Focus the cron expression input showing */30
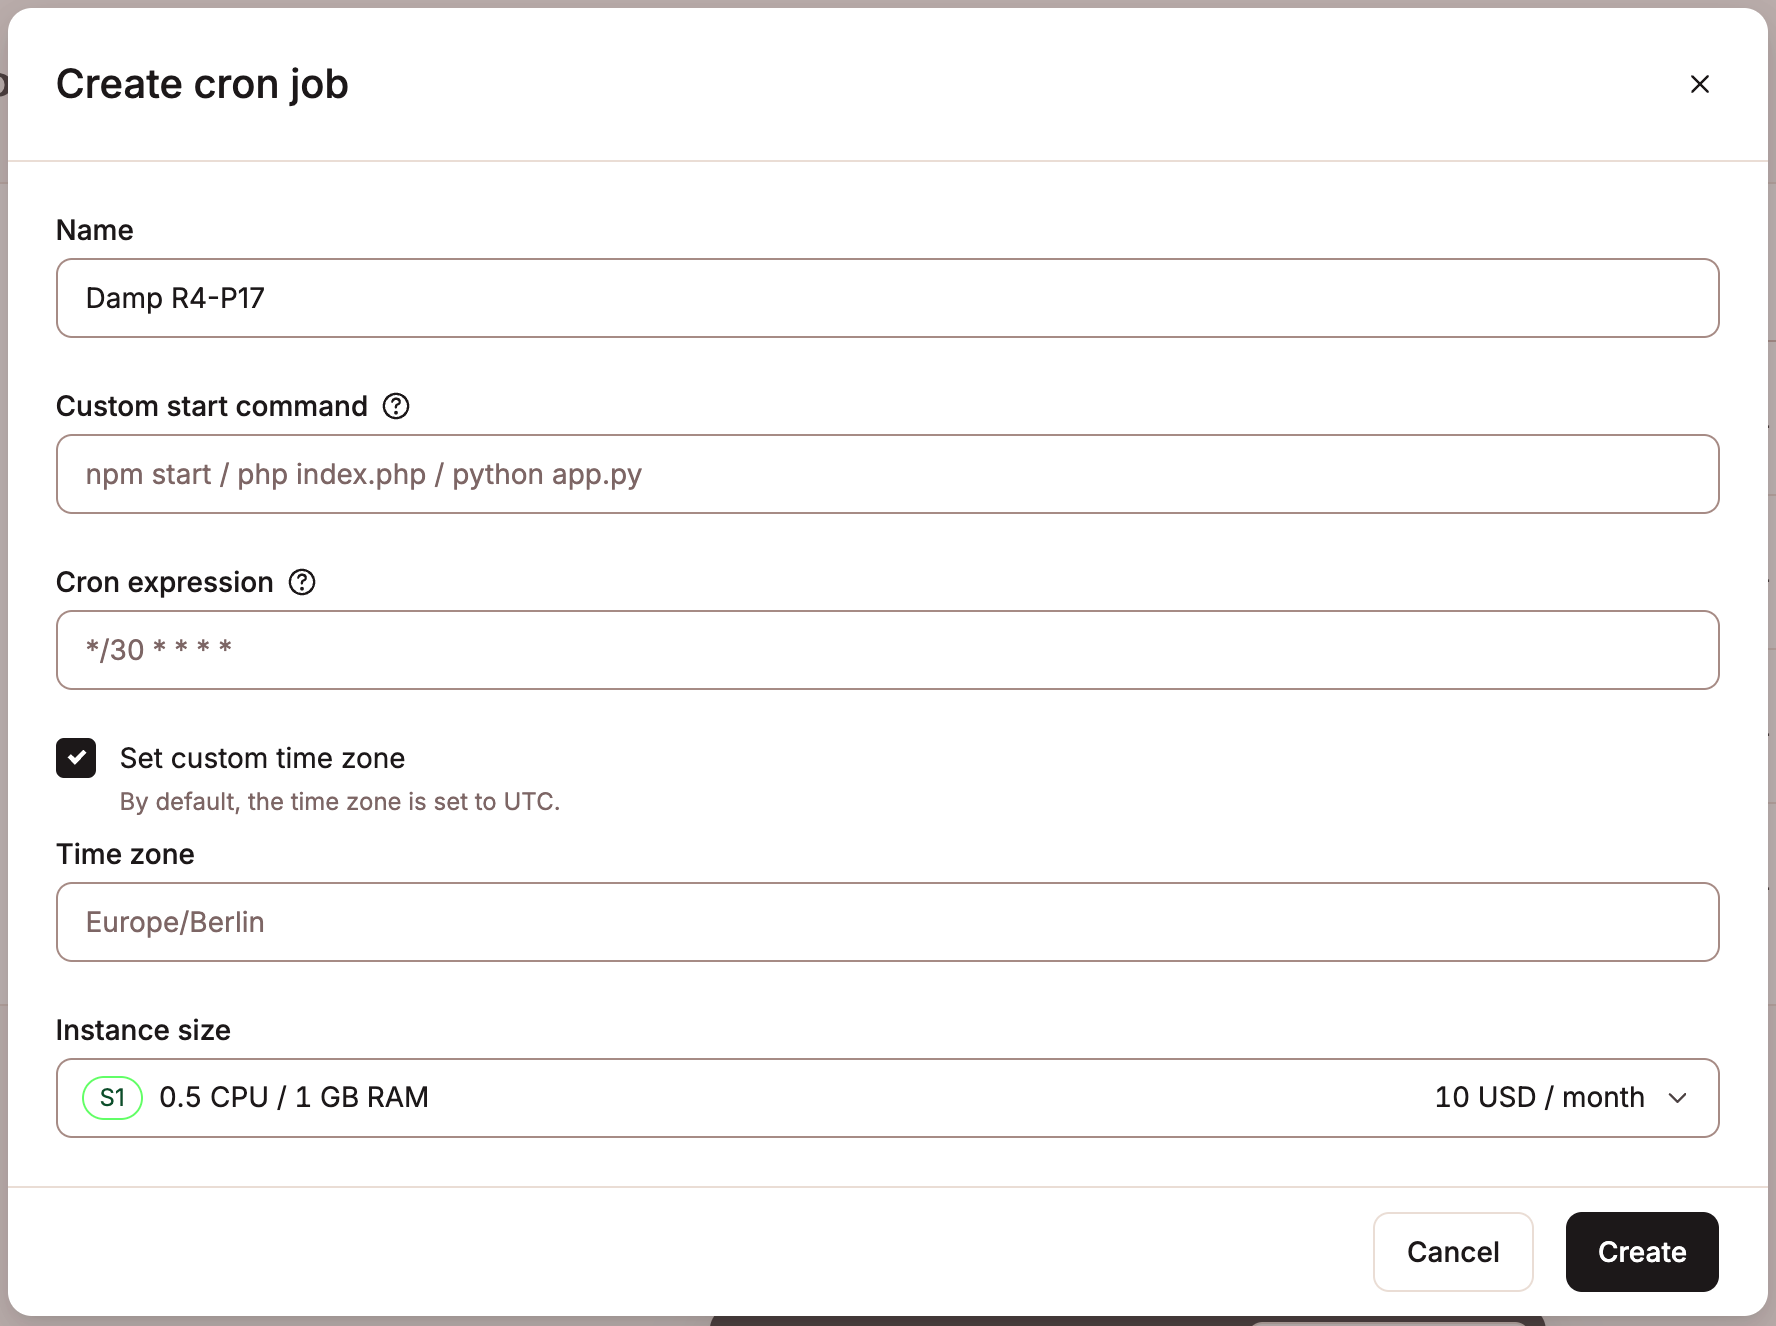 pos(887,650)
